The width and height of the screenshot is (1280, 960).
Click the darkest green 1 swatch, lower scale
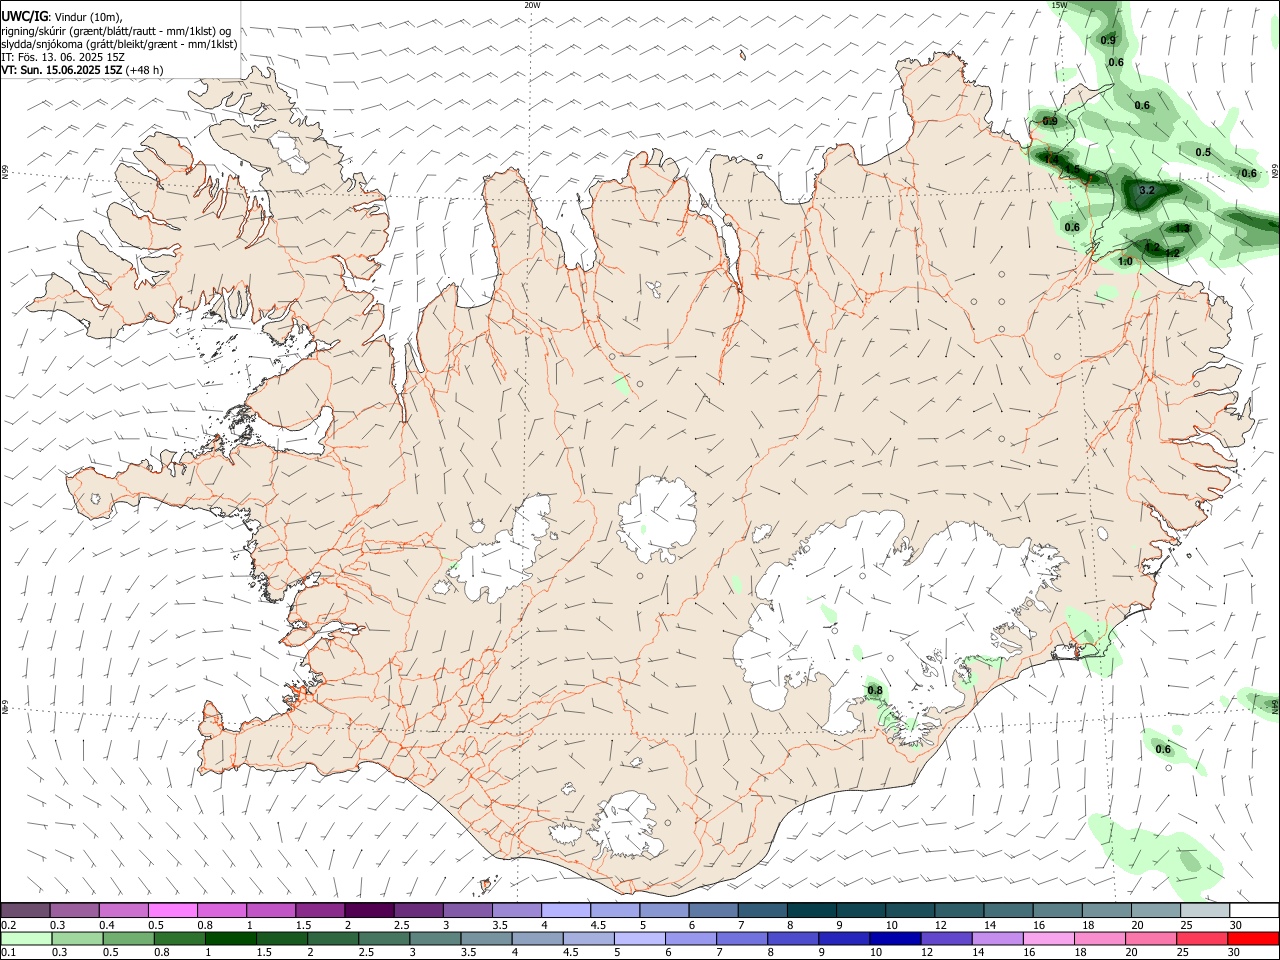point(231,939)
